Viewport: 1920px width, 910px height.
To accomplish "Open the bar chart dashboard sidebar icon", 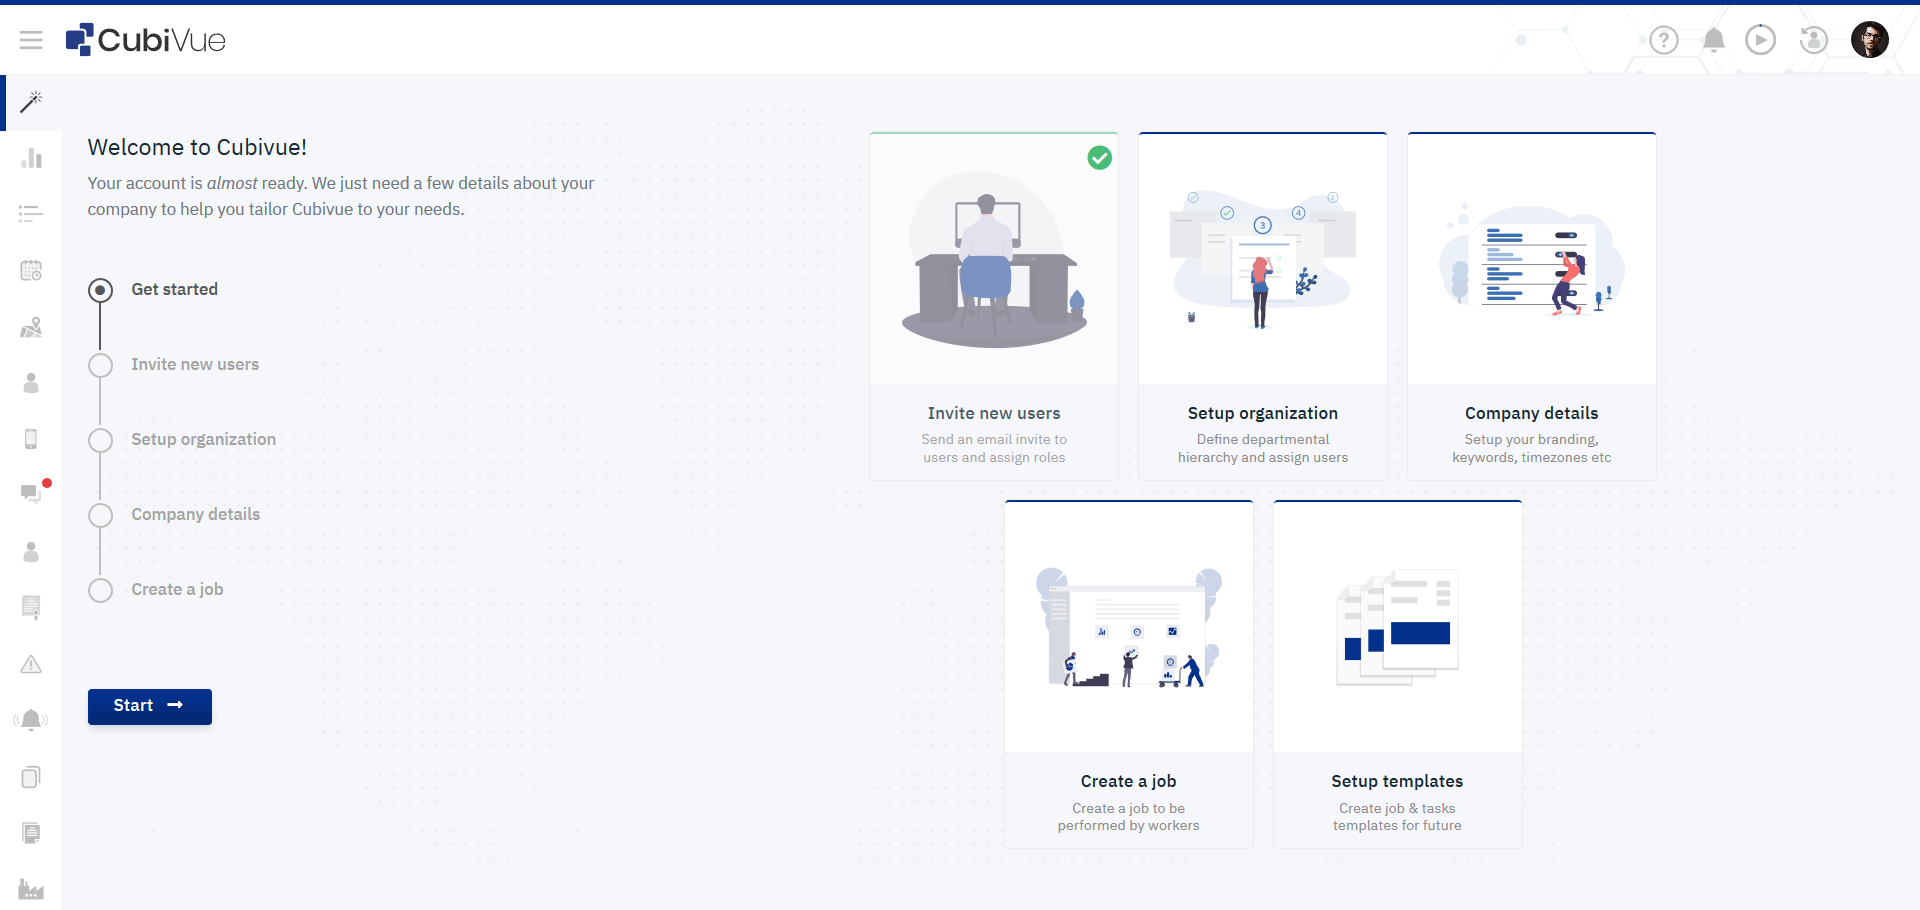I will 31,158.
